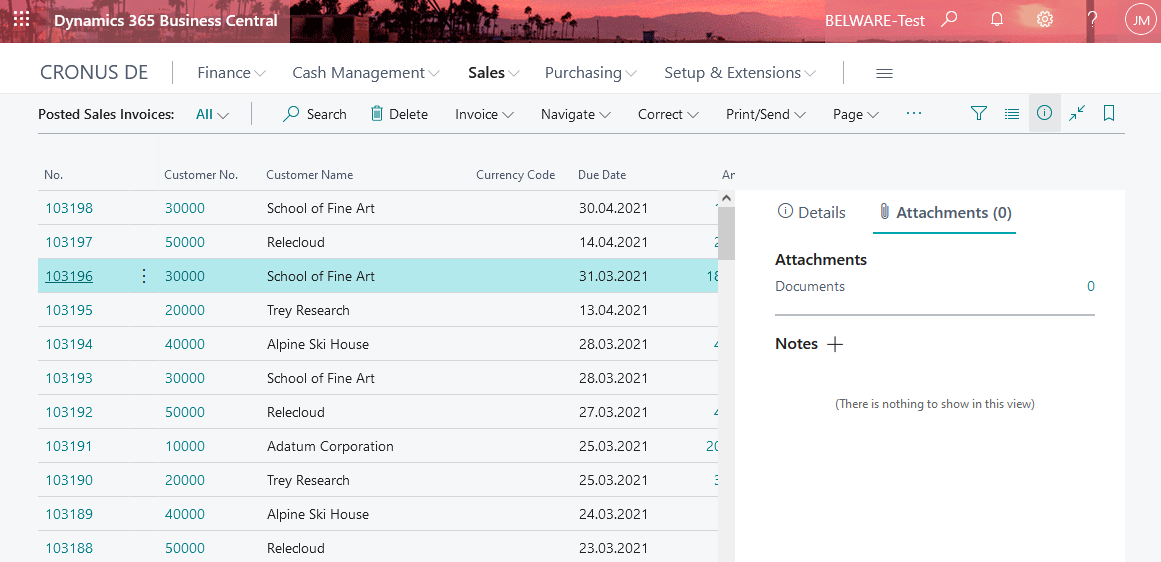Screen dimensions: 1161x562
Task: Switch list layout view icon
Action: [x=1011, y=113]
